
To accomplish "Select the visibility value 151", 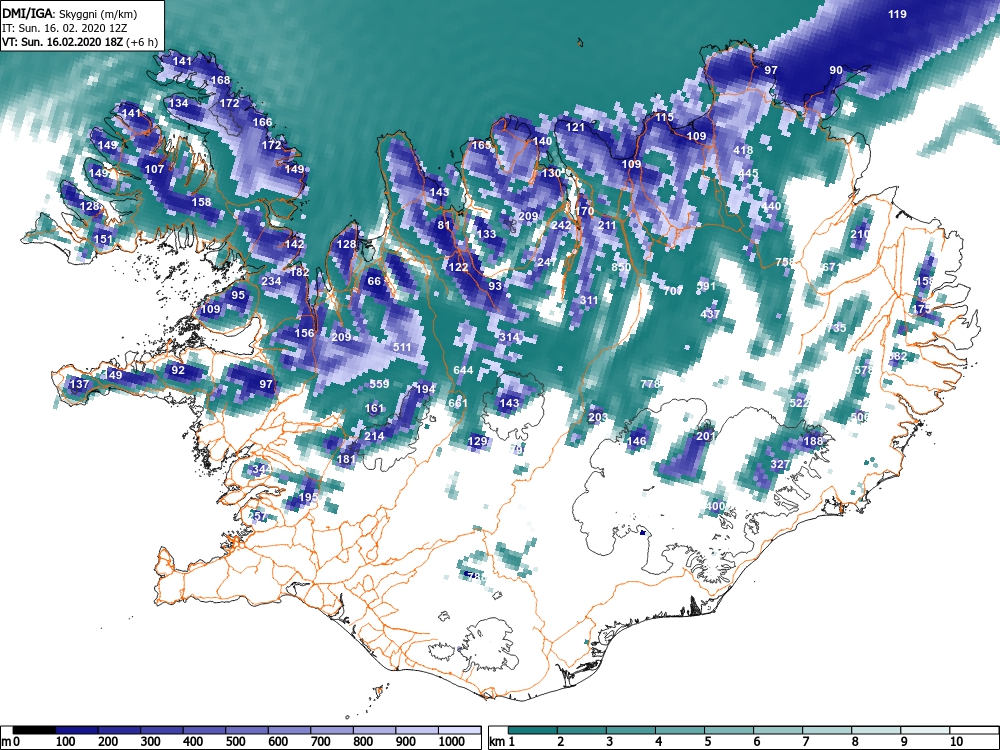I will pos(103,239).
